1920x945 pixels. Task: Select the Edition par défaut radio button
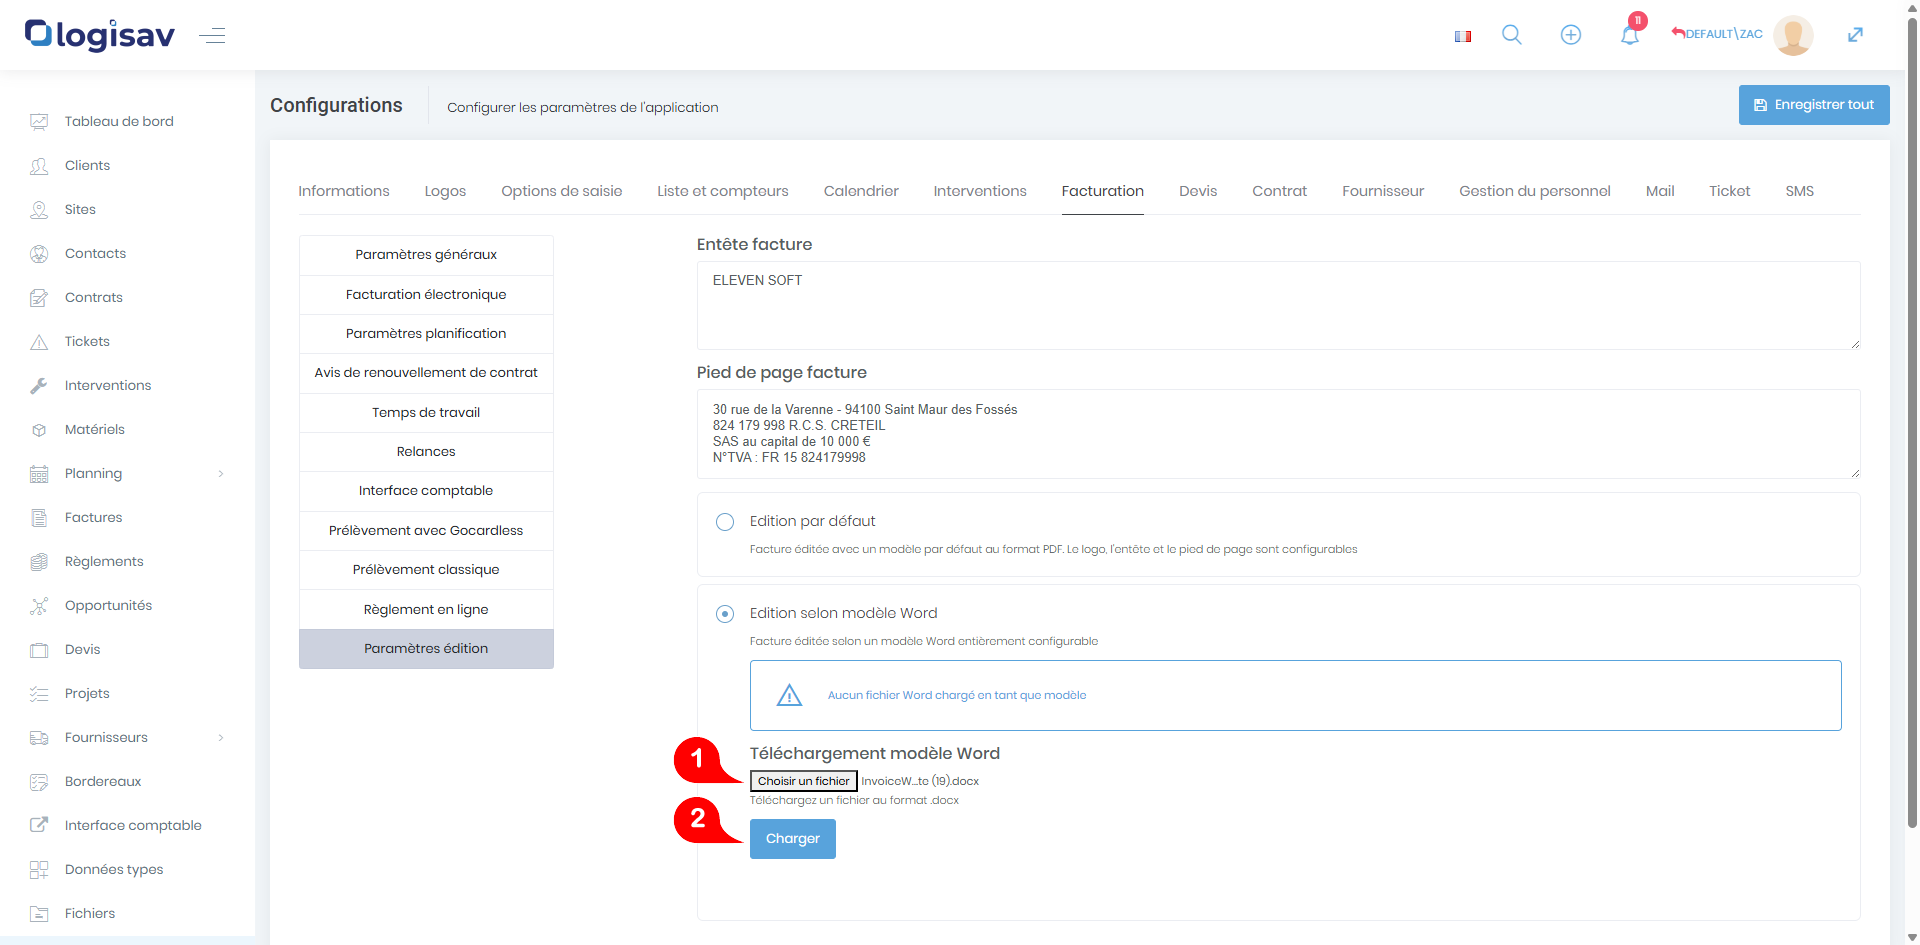pyautogui.click(x=725, y=522)
